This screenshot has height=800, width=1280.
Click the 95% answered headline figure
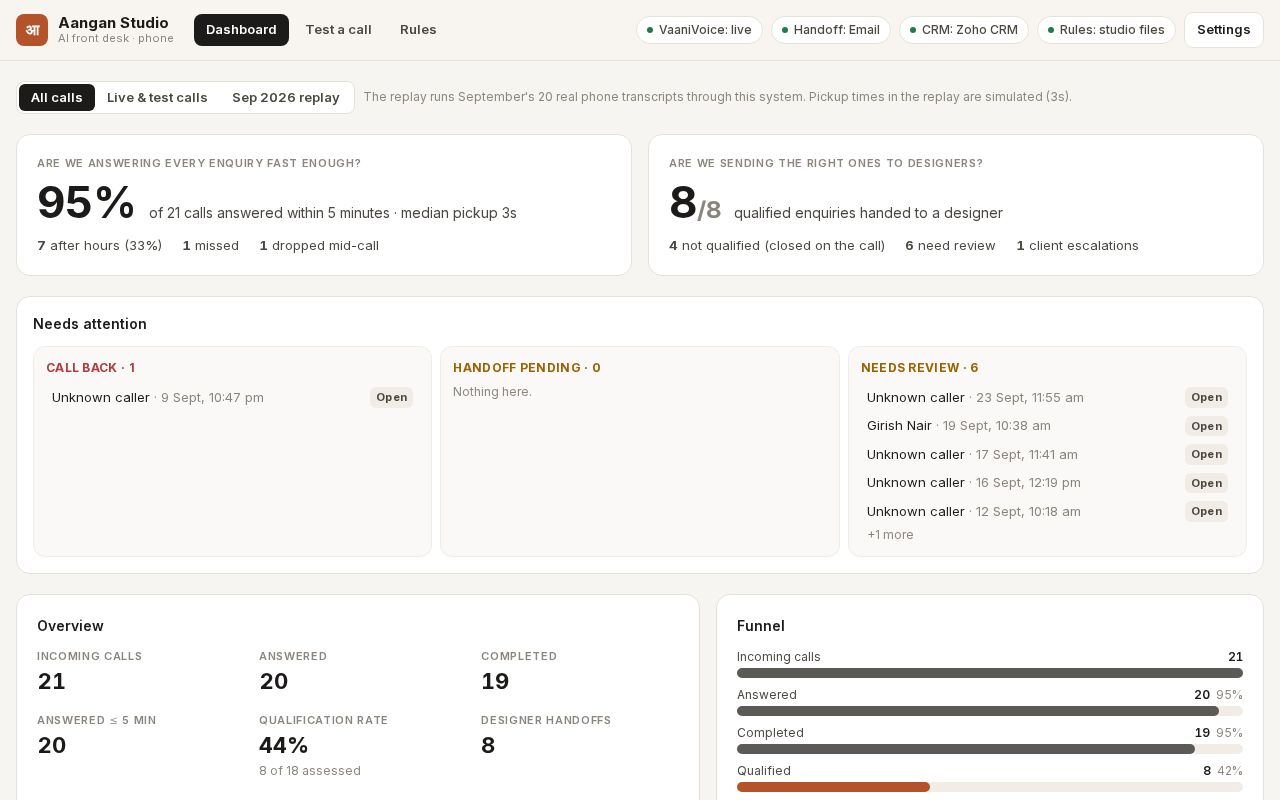coord(86,203)
